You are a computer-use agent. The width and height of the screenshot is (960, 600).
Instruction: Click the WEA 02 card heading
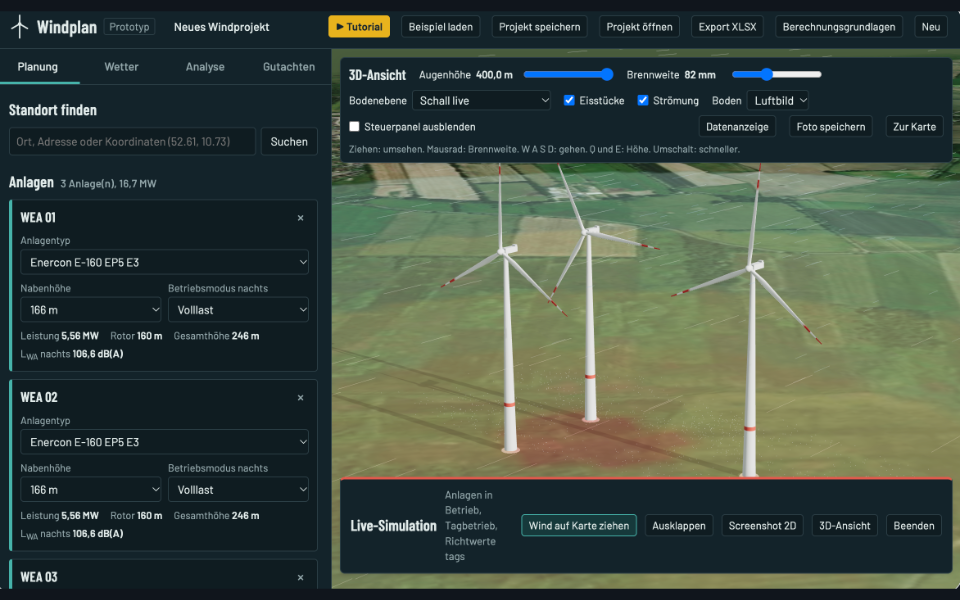coord(39,397)
